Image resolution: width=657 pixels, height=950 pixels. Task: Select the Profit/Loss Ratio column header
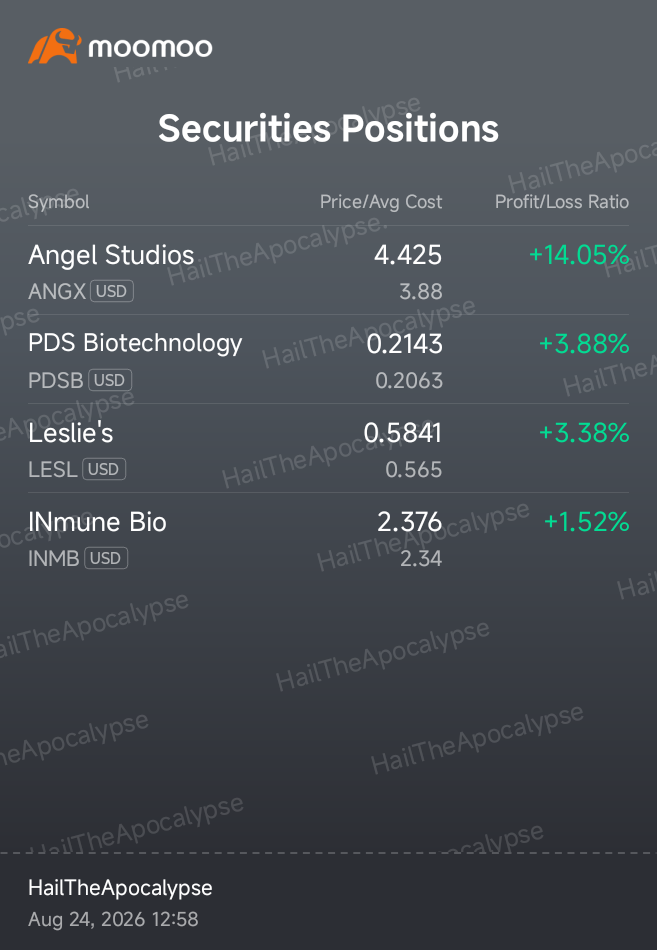tap(562, 202)
